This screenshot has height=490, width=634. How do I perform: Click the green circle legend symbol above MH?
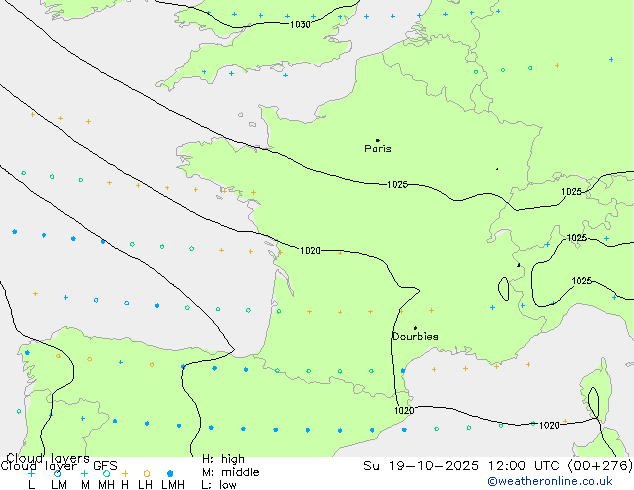[106, 473]
